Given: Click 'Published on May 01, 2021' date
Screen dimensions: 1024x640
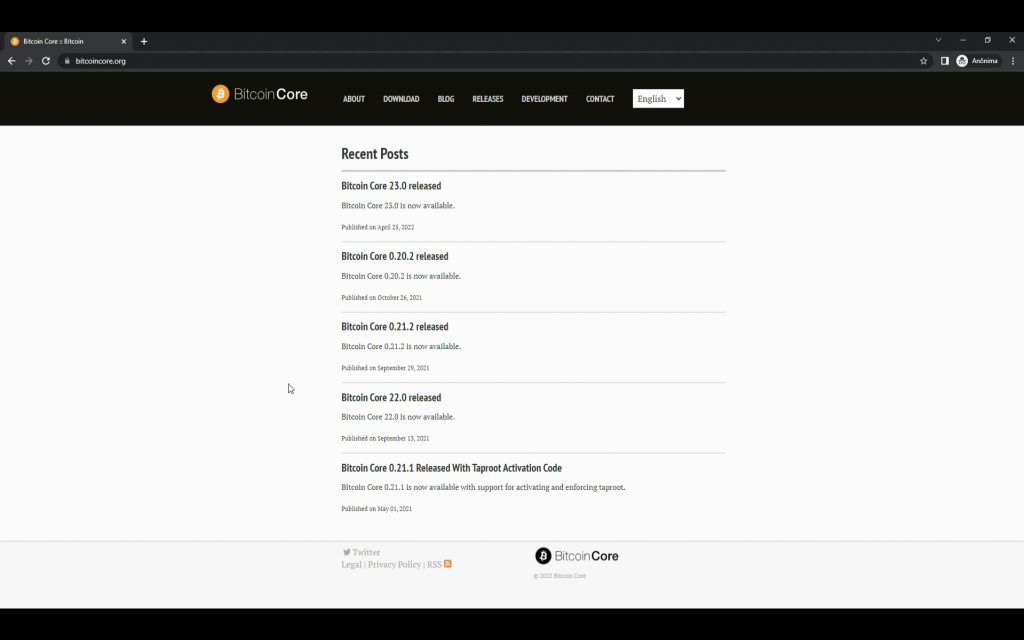Looking at the screenshot, I should point(376,509).
